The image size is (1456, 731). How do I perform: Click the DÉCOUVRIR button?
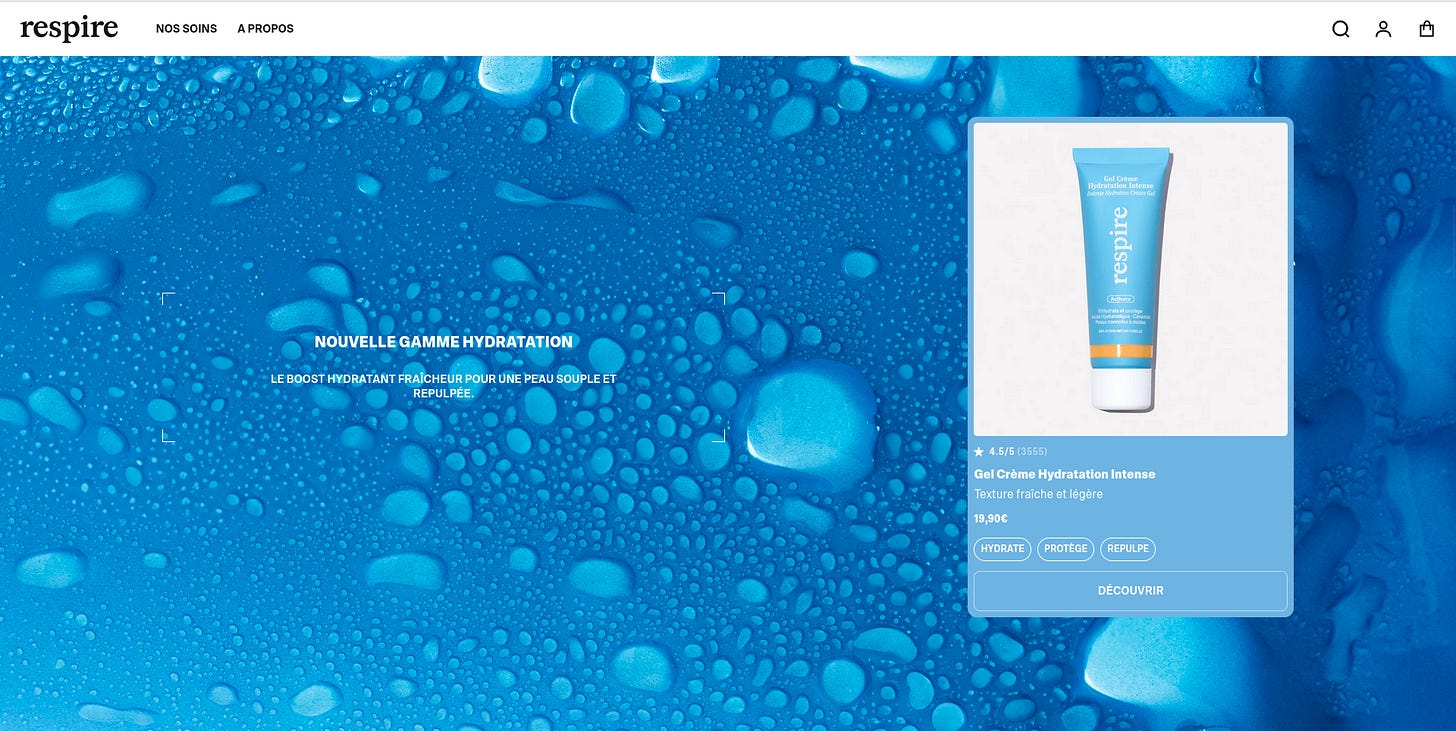click(1130, 591)
